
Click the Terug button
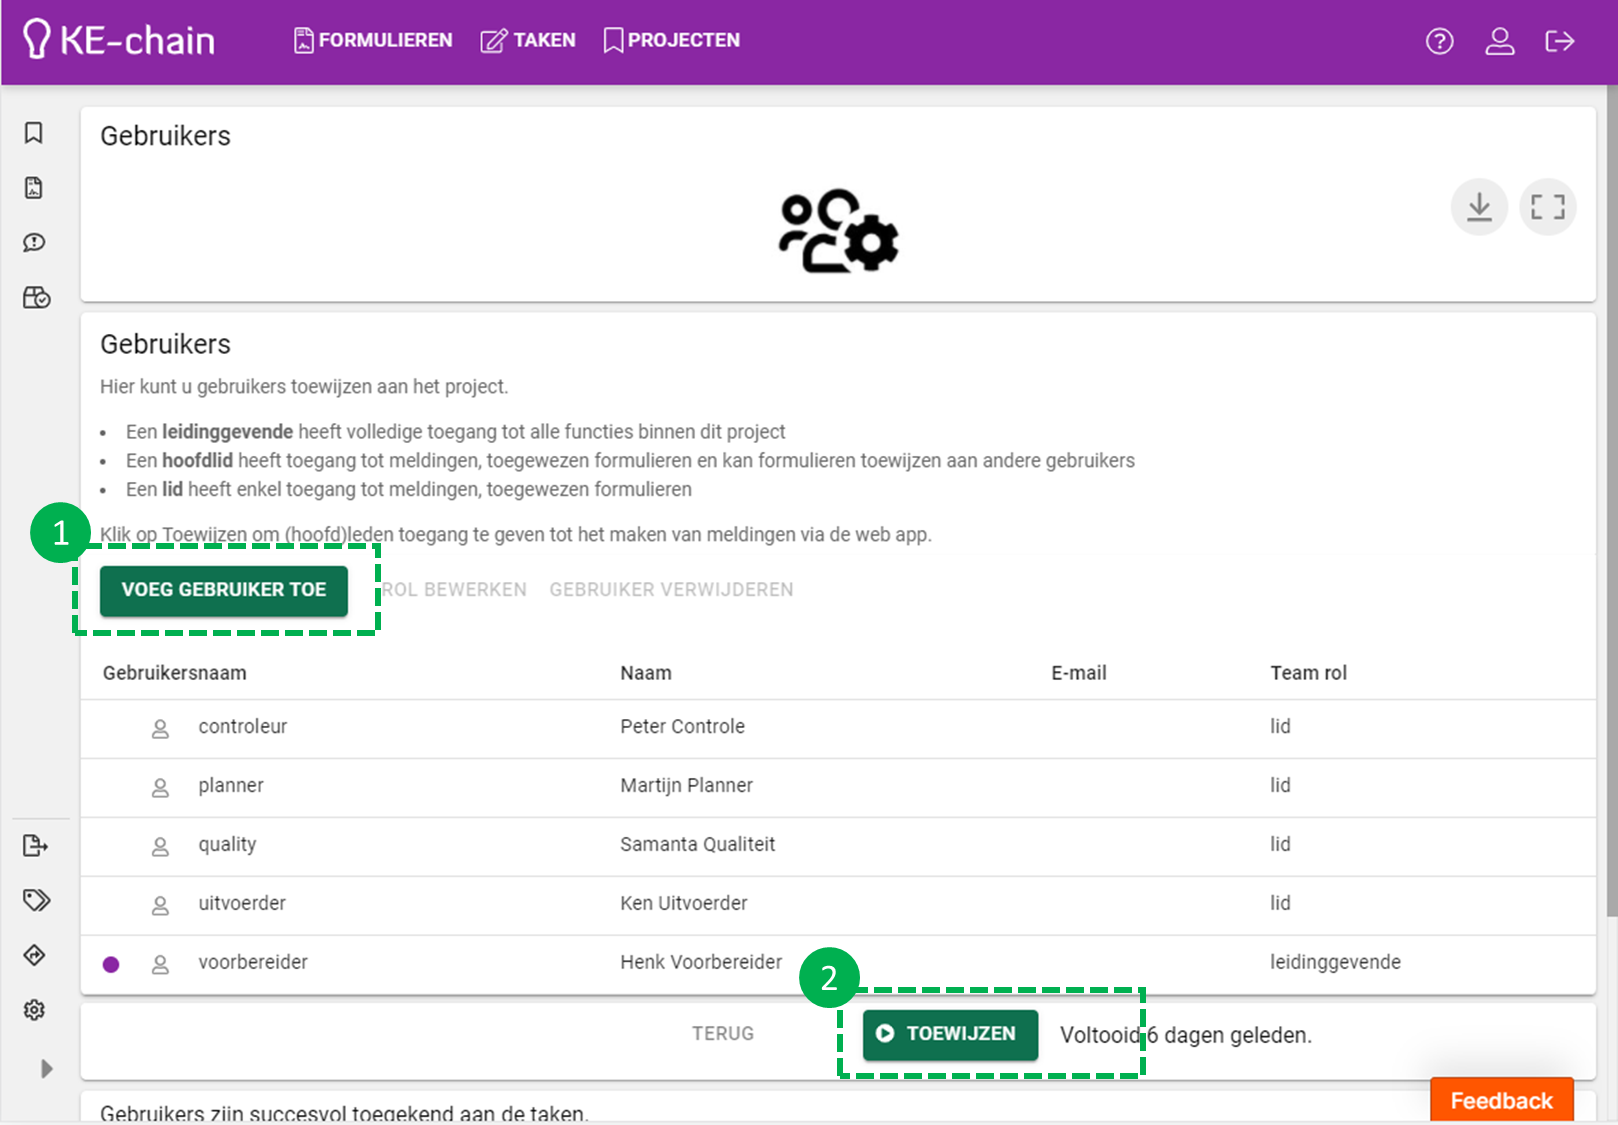[x=723, y=1034]
